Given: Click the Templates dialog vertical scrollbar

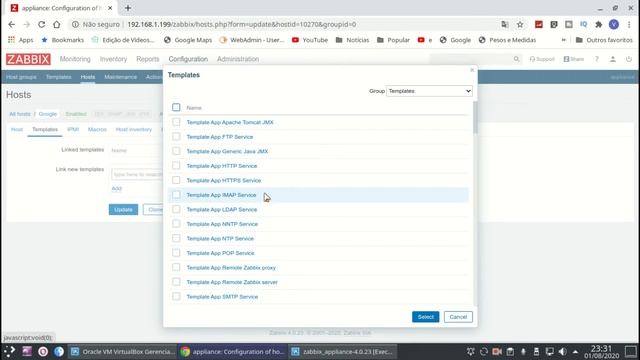Looking at the screenshot, I should 475,118.
